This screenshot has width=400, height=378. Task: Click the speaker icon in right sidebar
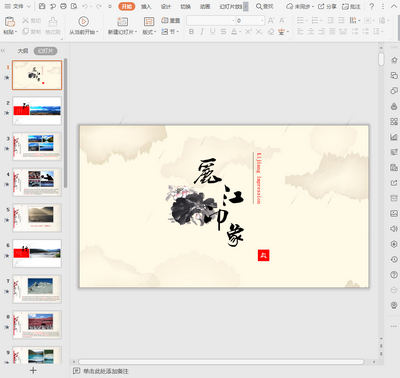point(394,229)
